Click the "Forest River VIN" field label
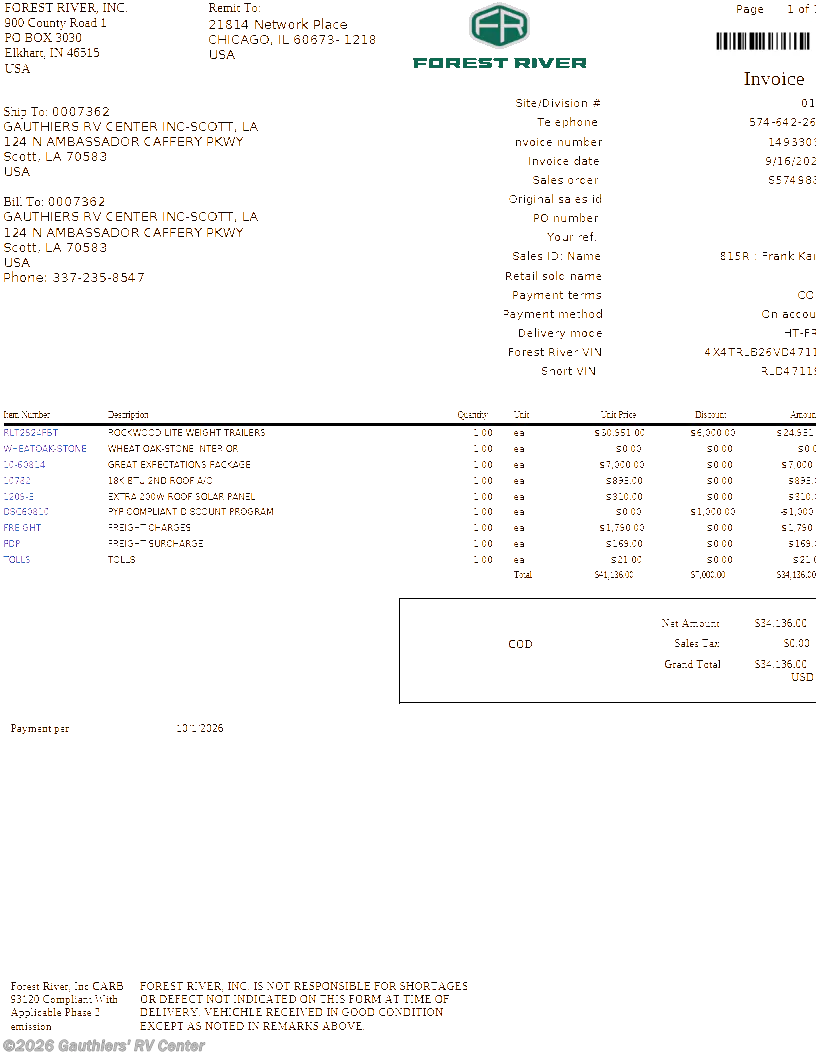 [x=555, y=352]
